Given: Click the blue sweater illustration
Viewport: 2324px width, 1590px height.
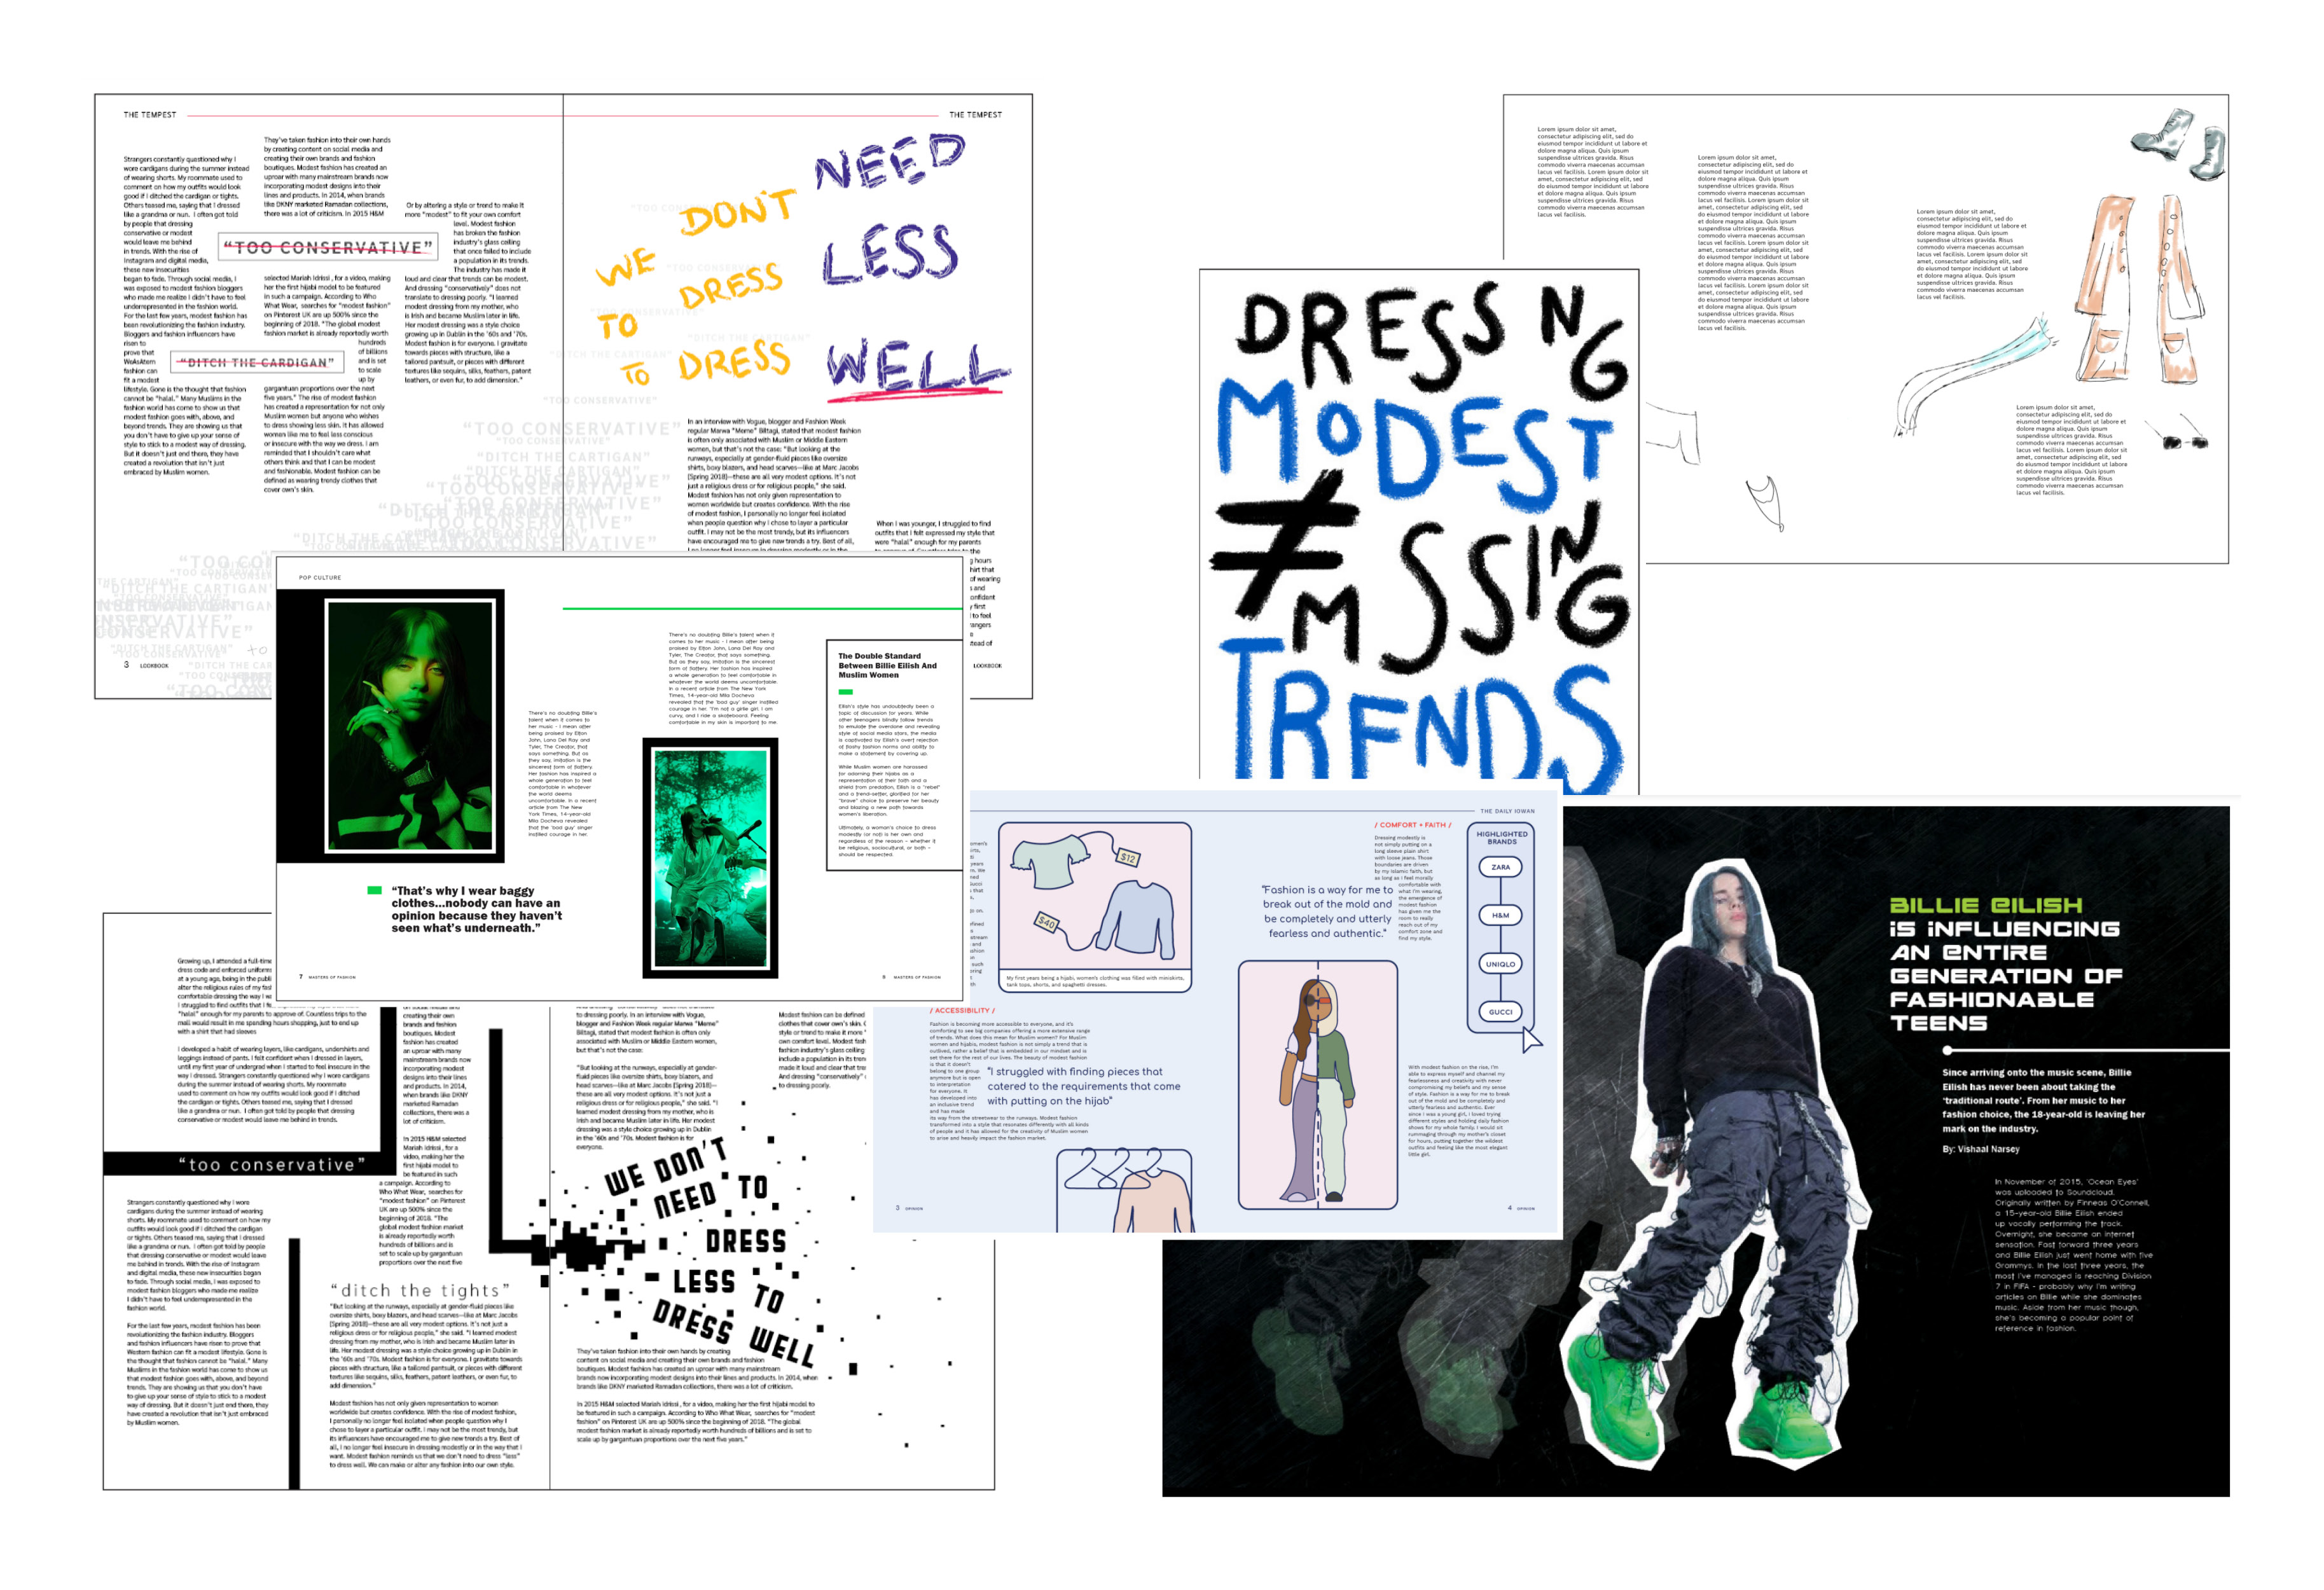Looking at the screenshot, I should [x=1136, y=918].
